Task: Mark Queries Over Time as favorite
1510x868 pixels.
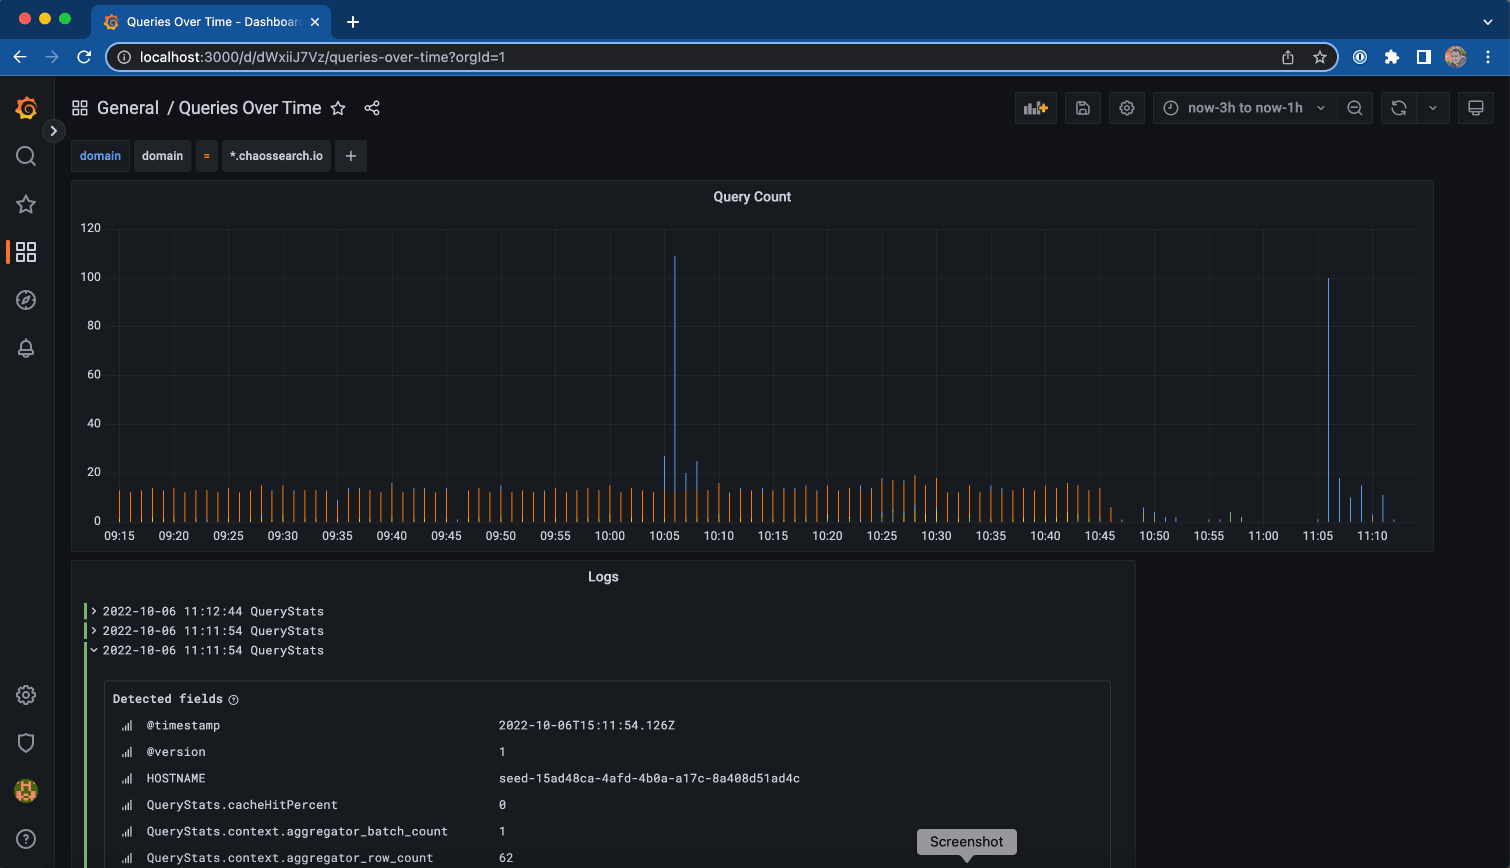Action: click(337, 107)
